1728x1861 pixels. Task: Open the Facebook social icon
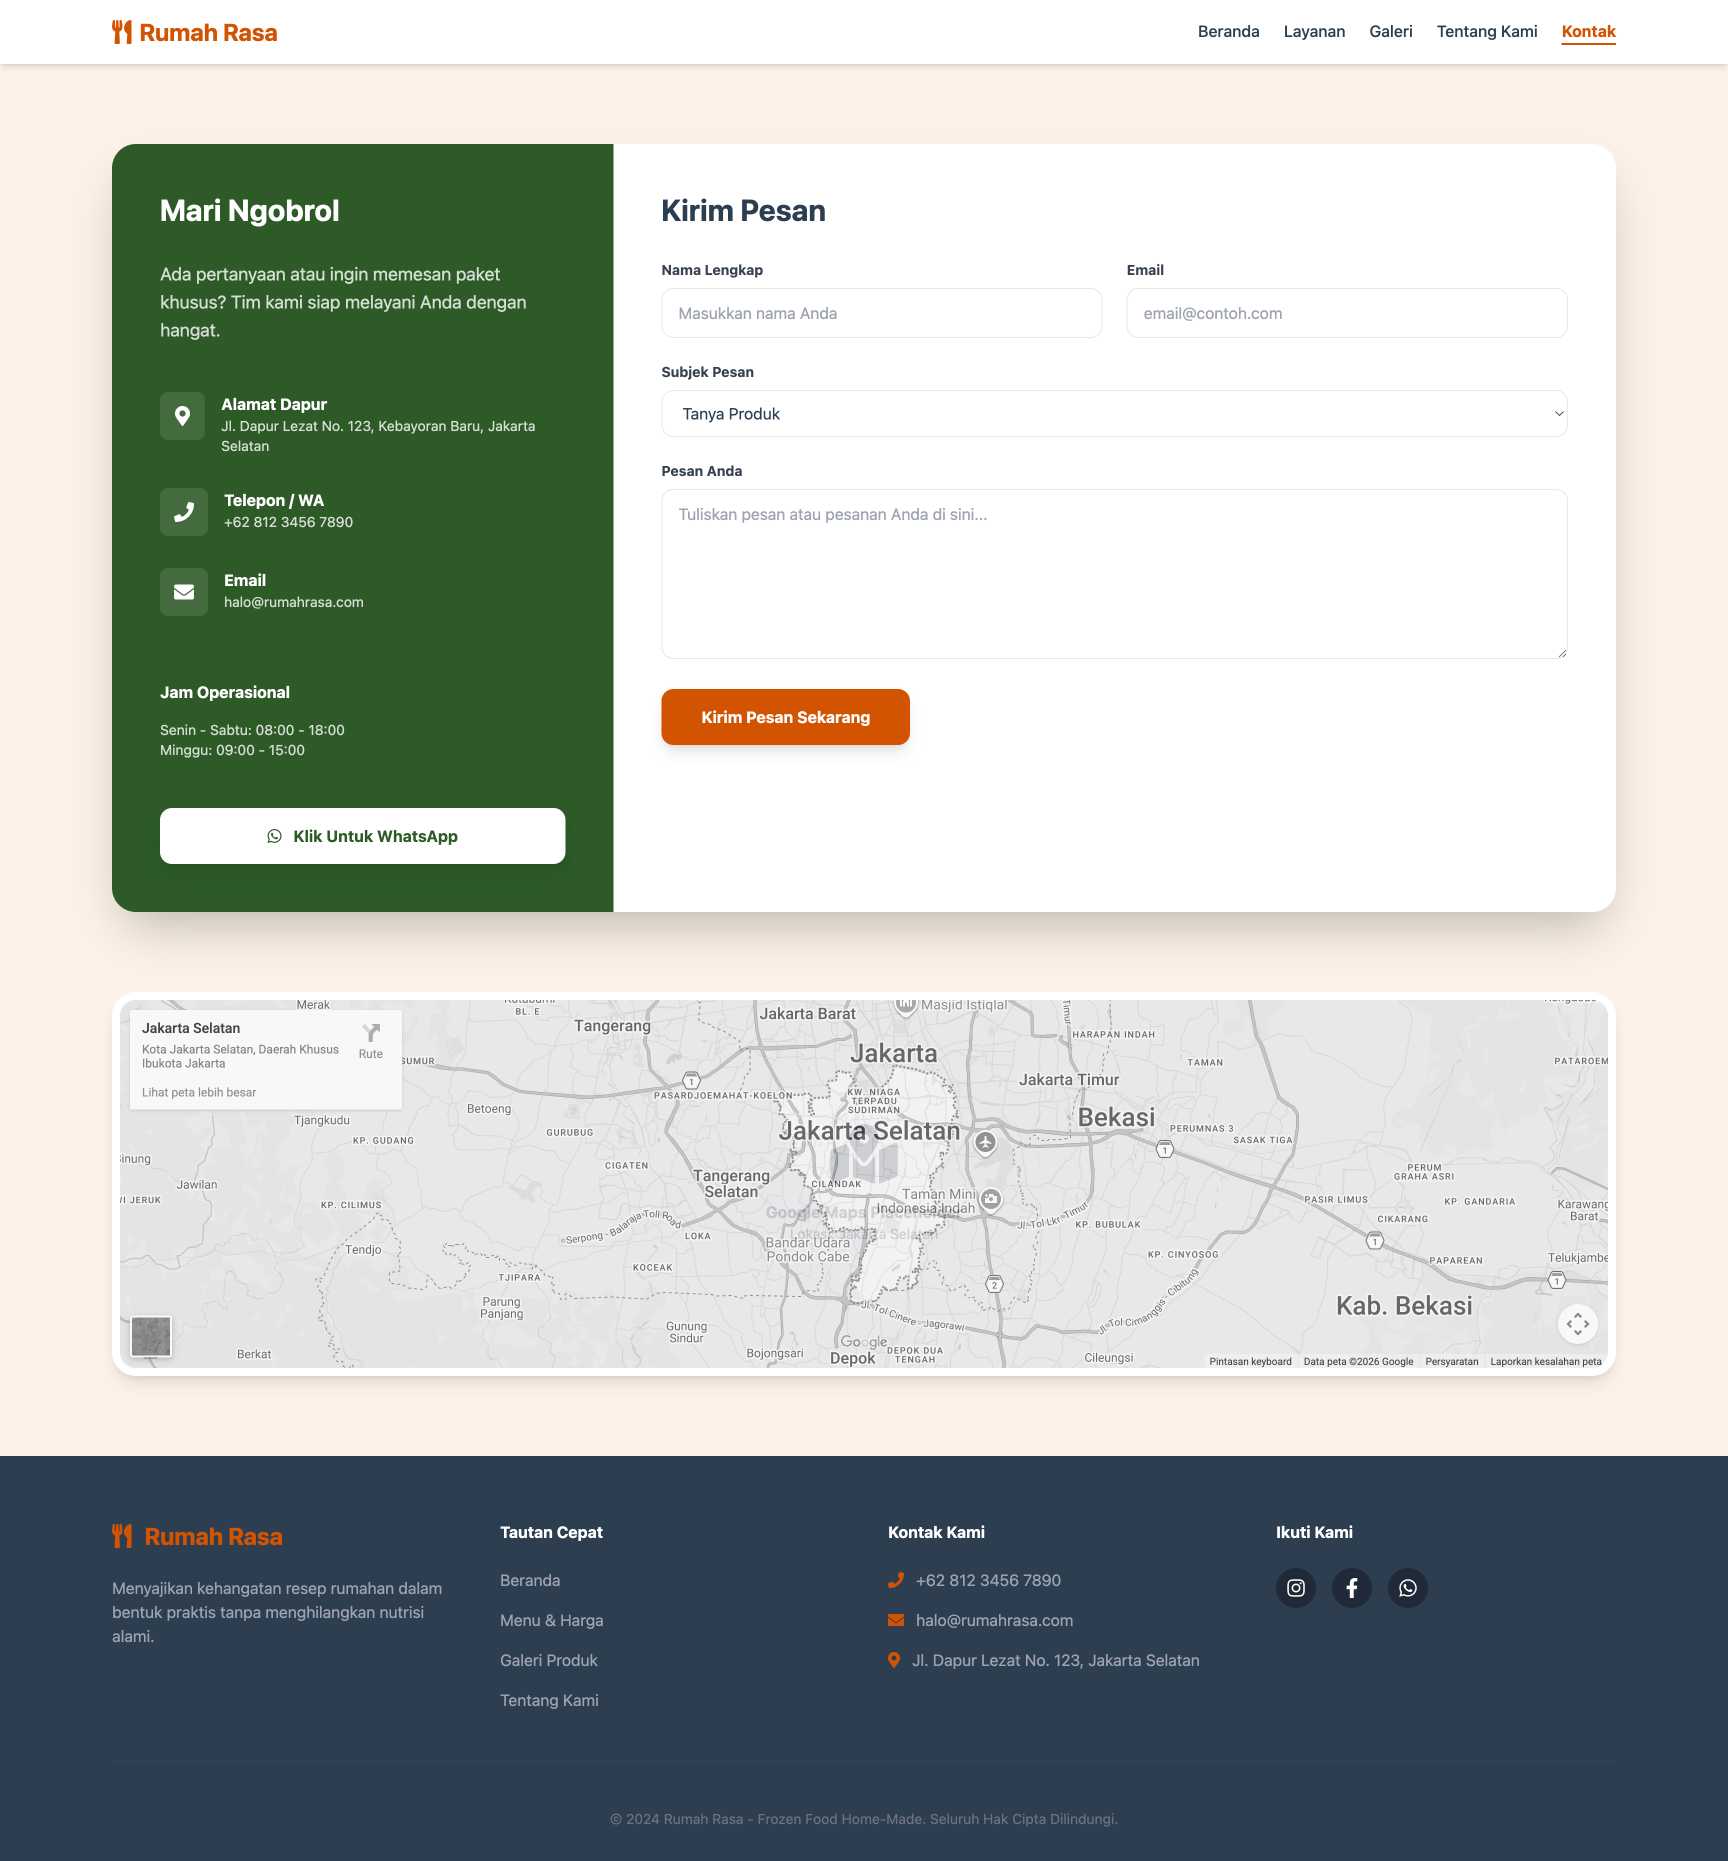coord(1351,1588)
